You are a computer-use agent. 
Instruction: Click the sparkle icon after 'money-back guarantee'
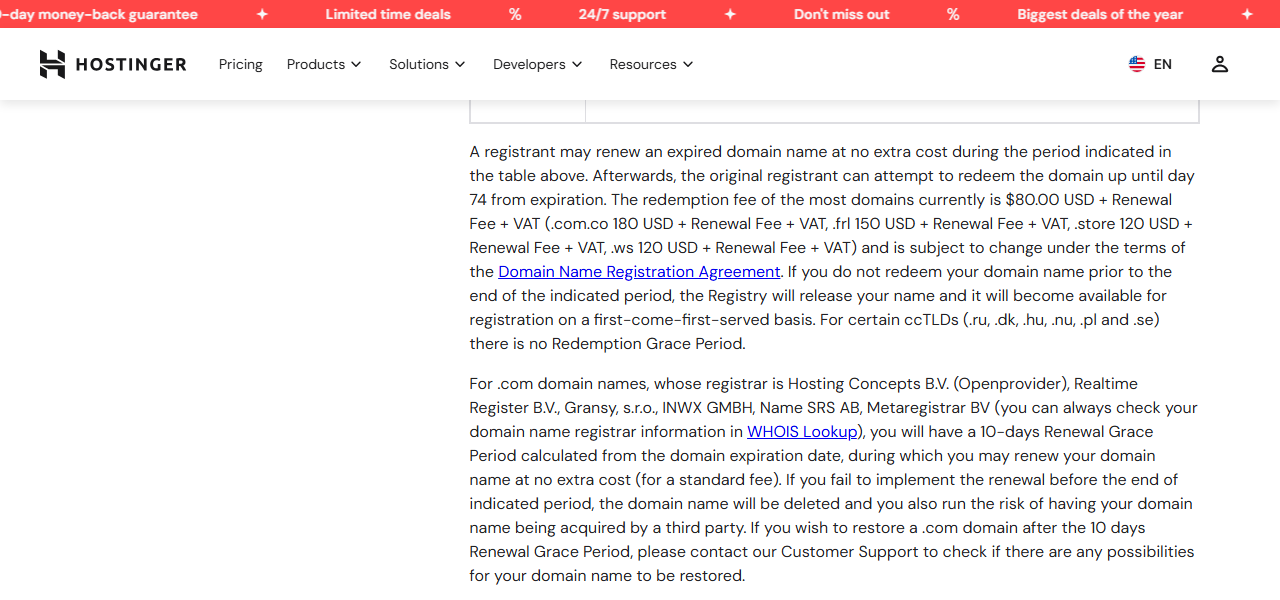point(262,14)
